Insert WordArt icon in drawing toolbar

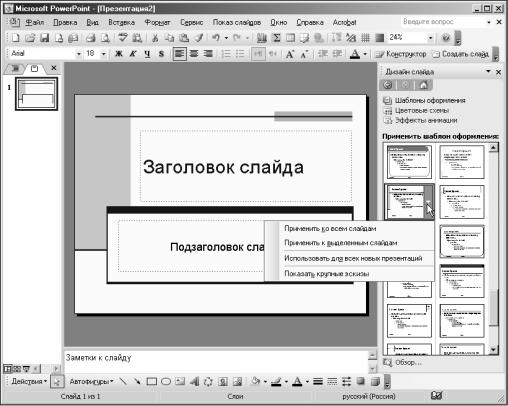[194, 381]
